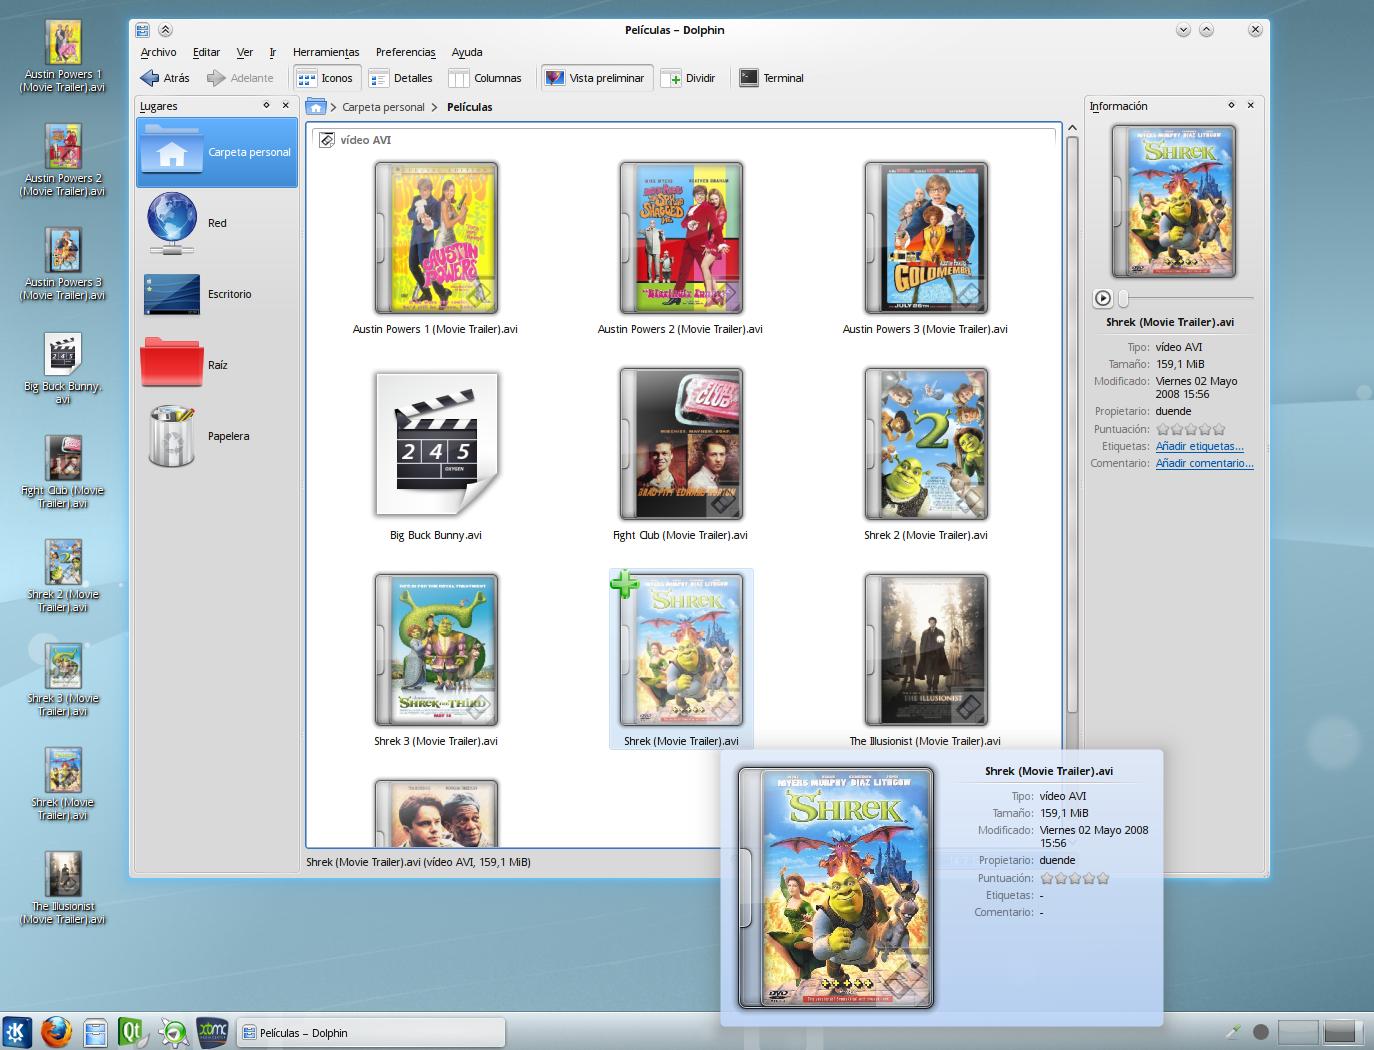Split the view with Dividir
The height and width of the screenshot is (1050, 1374).
point(689,78)
